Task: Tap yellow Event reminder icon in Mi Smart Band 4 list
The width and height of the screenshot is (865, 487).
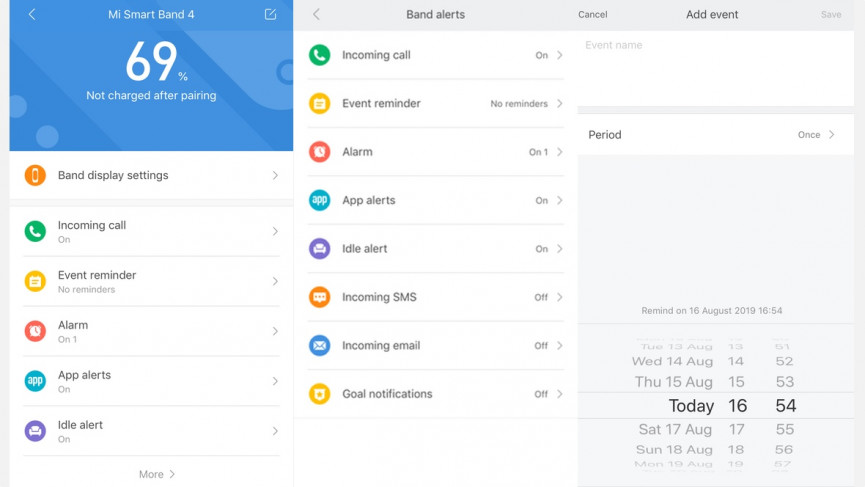Action: pos(35,281)
